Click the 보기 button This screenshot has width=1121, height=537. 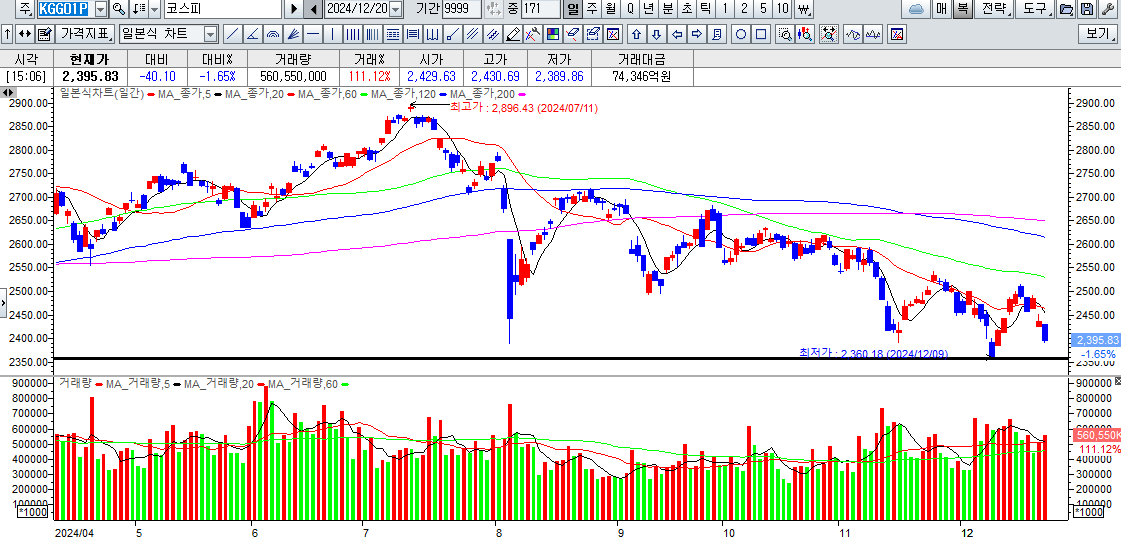point(1097,34)
